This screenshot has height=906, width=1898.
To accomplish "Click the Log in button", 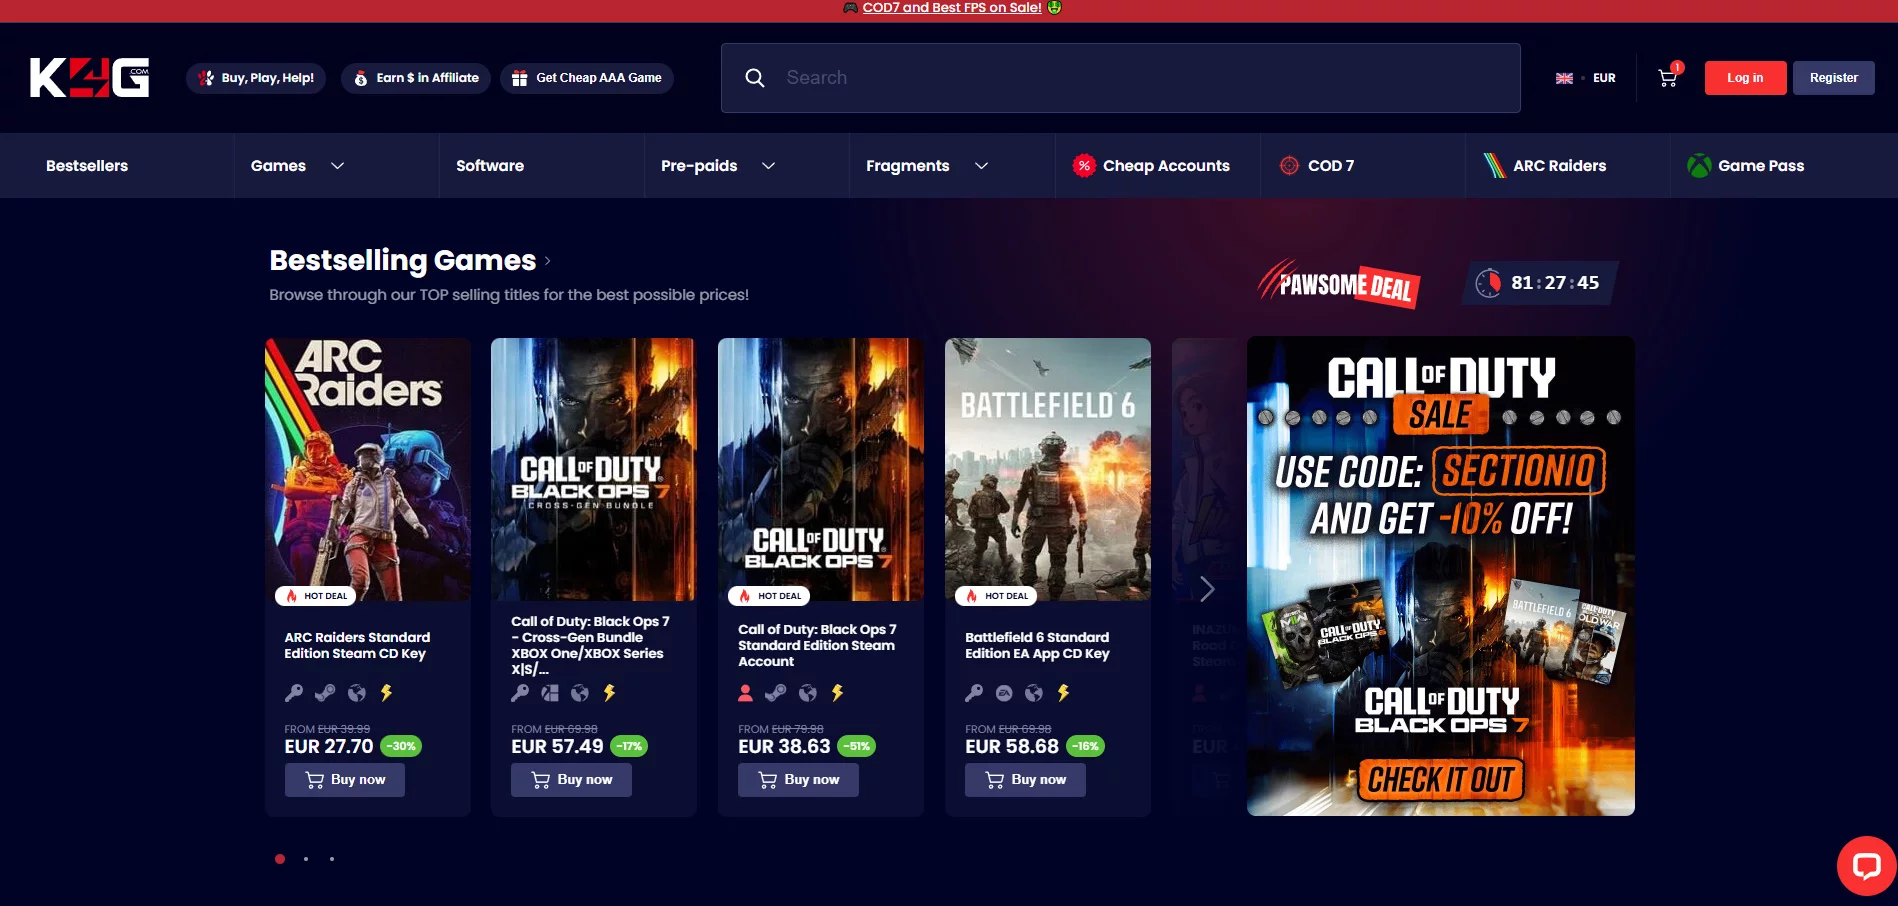I will [x=1745, y=78].
